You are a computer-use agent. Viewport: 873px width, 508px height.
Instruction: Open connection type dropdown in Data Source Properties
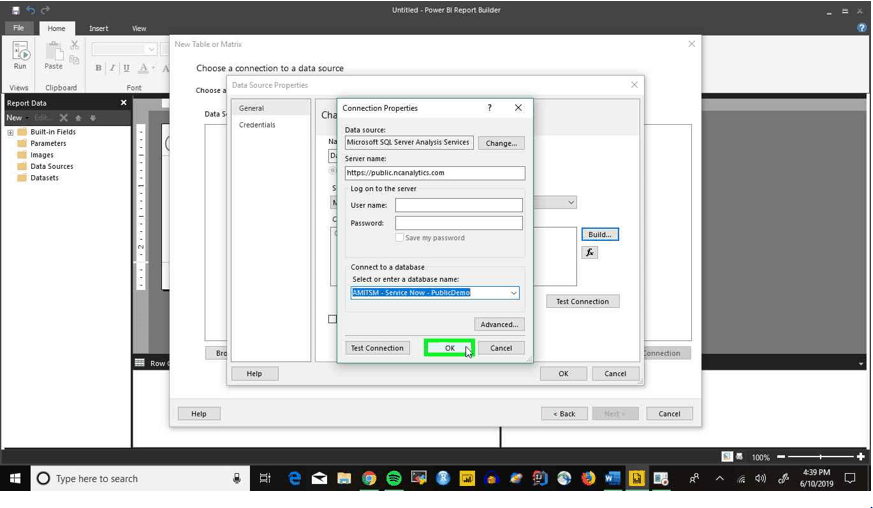click(571, 203)
